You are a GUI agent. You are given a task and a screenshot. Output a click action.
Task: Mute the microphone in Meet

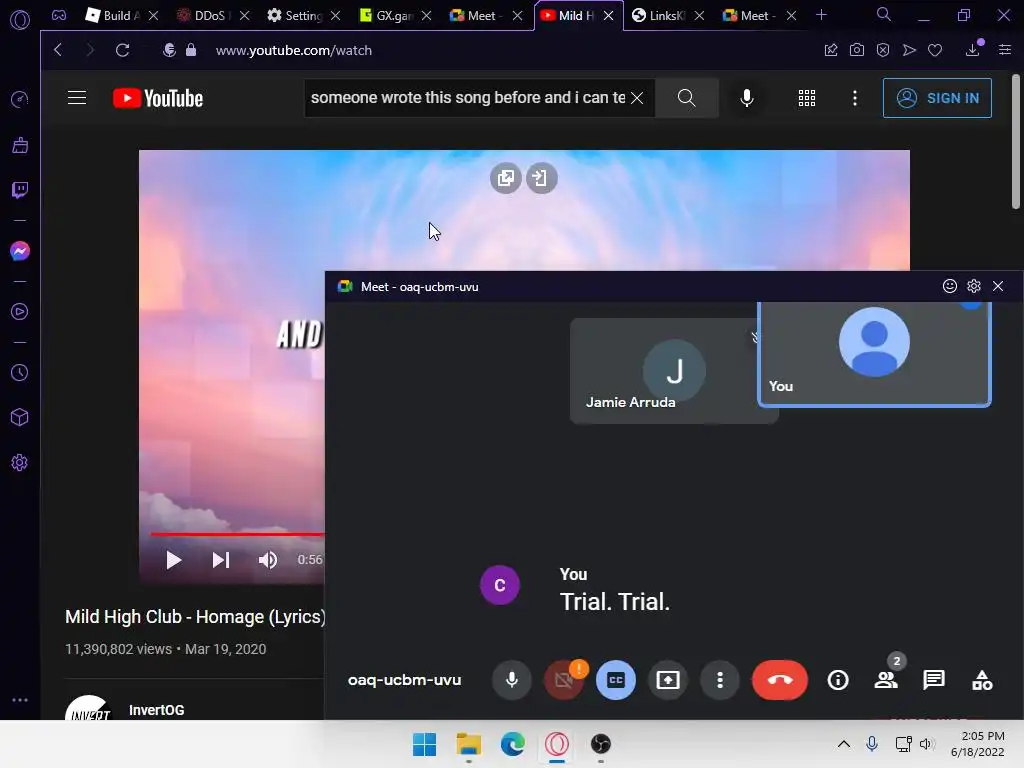point(512,680)
